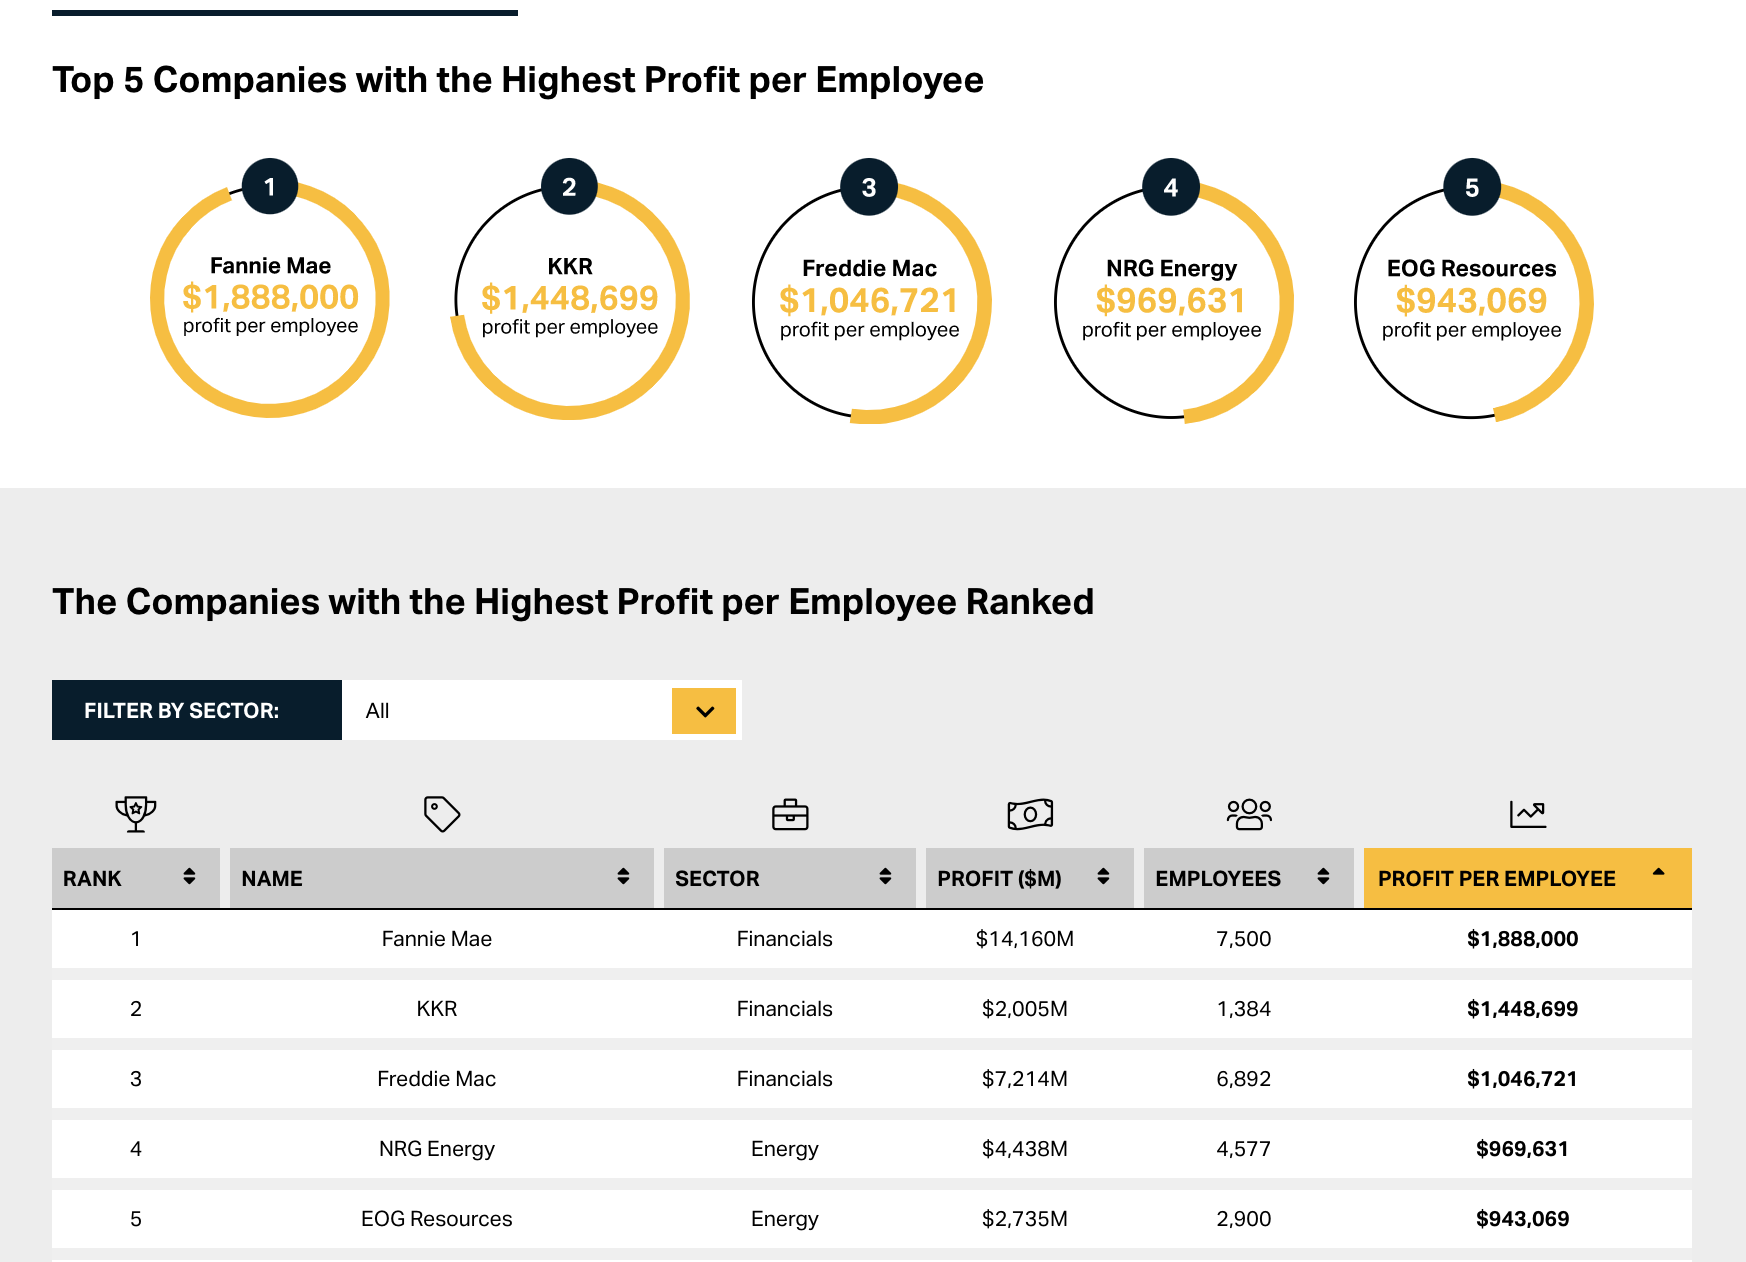The width and height of the screenshot is (1746, 1262).
Task: Click the price tag icon above Name column
Action: tap(442, 814)
